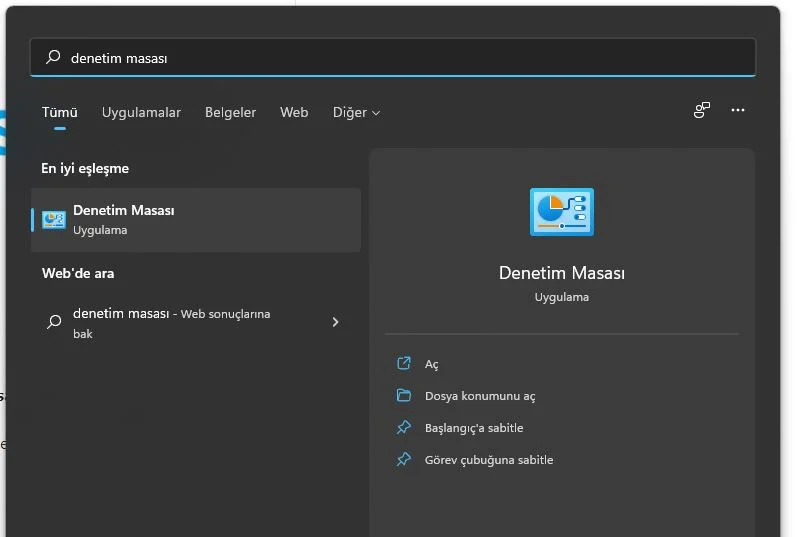This screenshot has width=797, height=537.
Task: Click the folder icon beside Dosya konumunu aç
Action: (404, 396)
